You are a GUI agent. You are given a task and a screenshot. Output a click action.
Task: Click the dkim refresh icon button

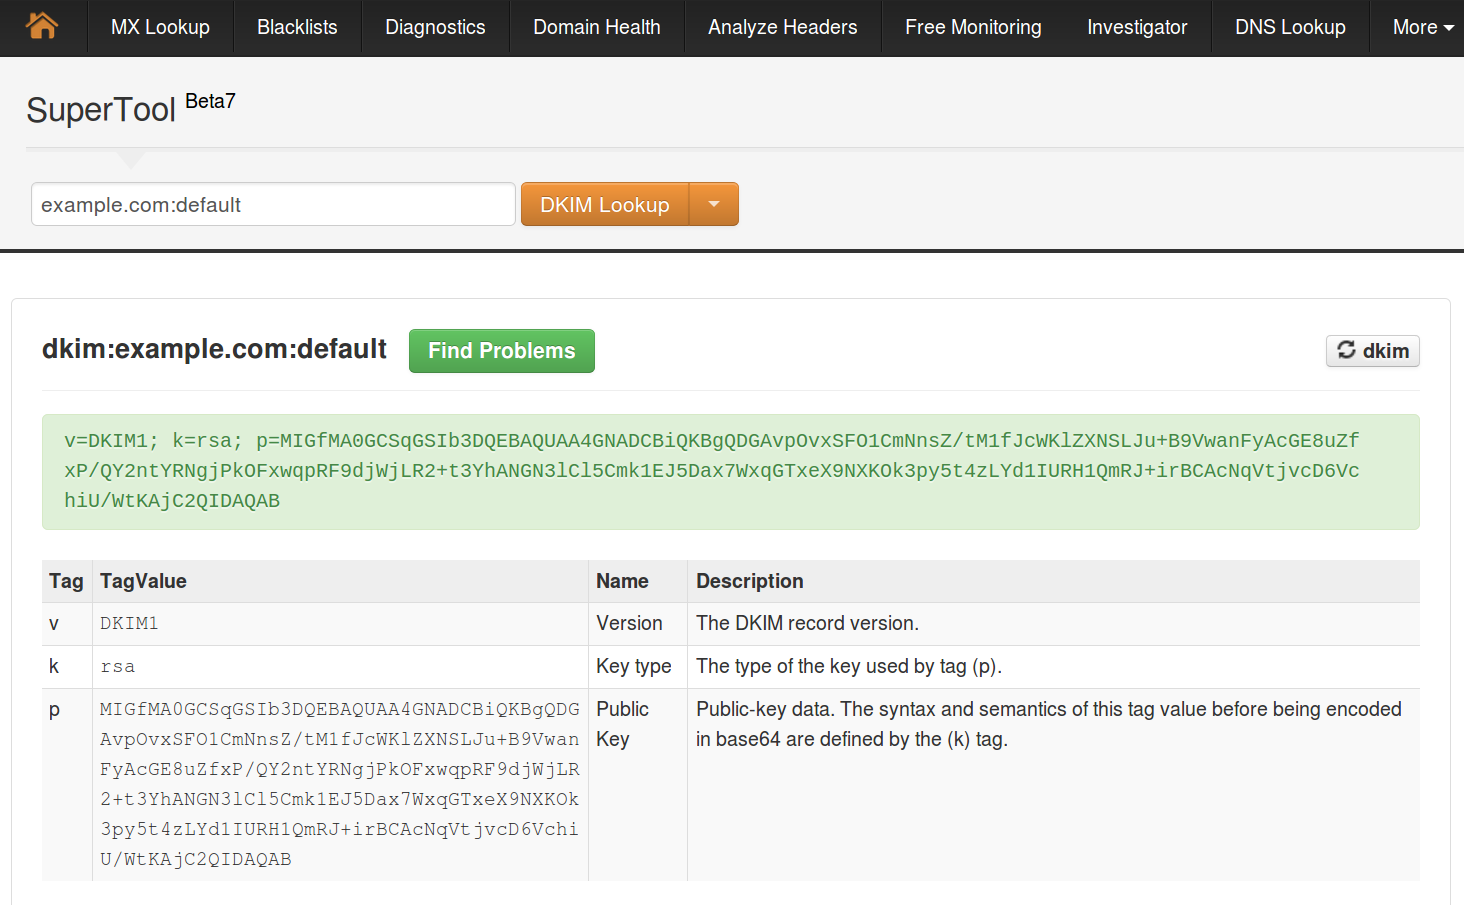pyautogui.click(x=1372, y=351)
